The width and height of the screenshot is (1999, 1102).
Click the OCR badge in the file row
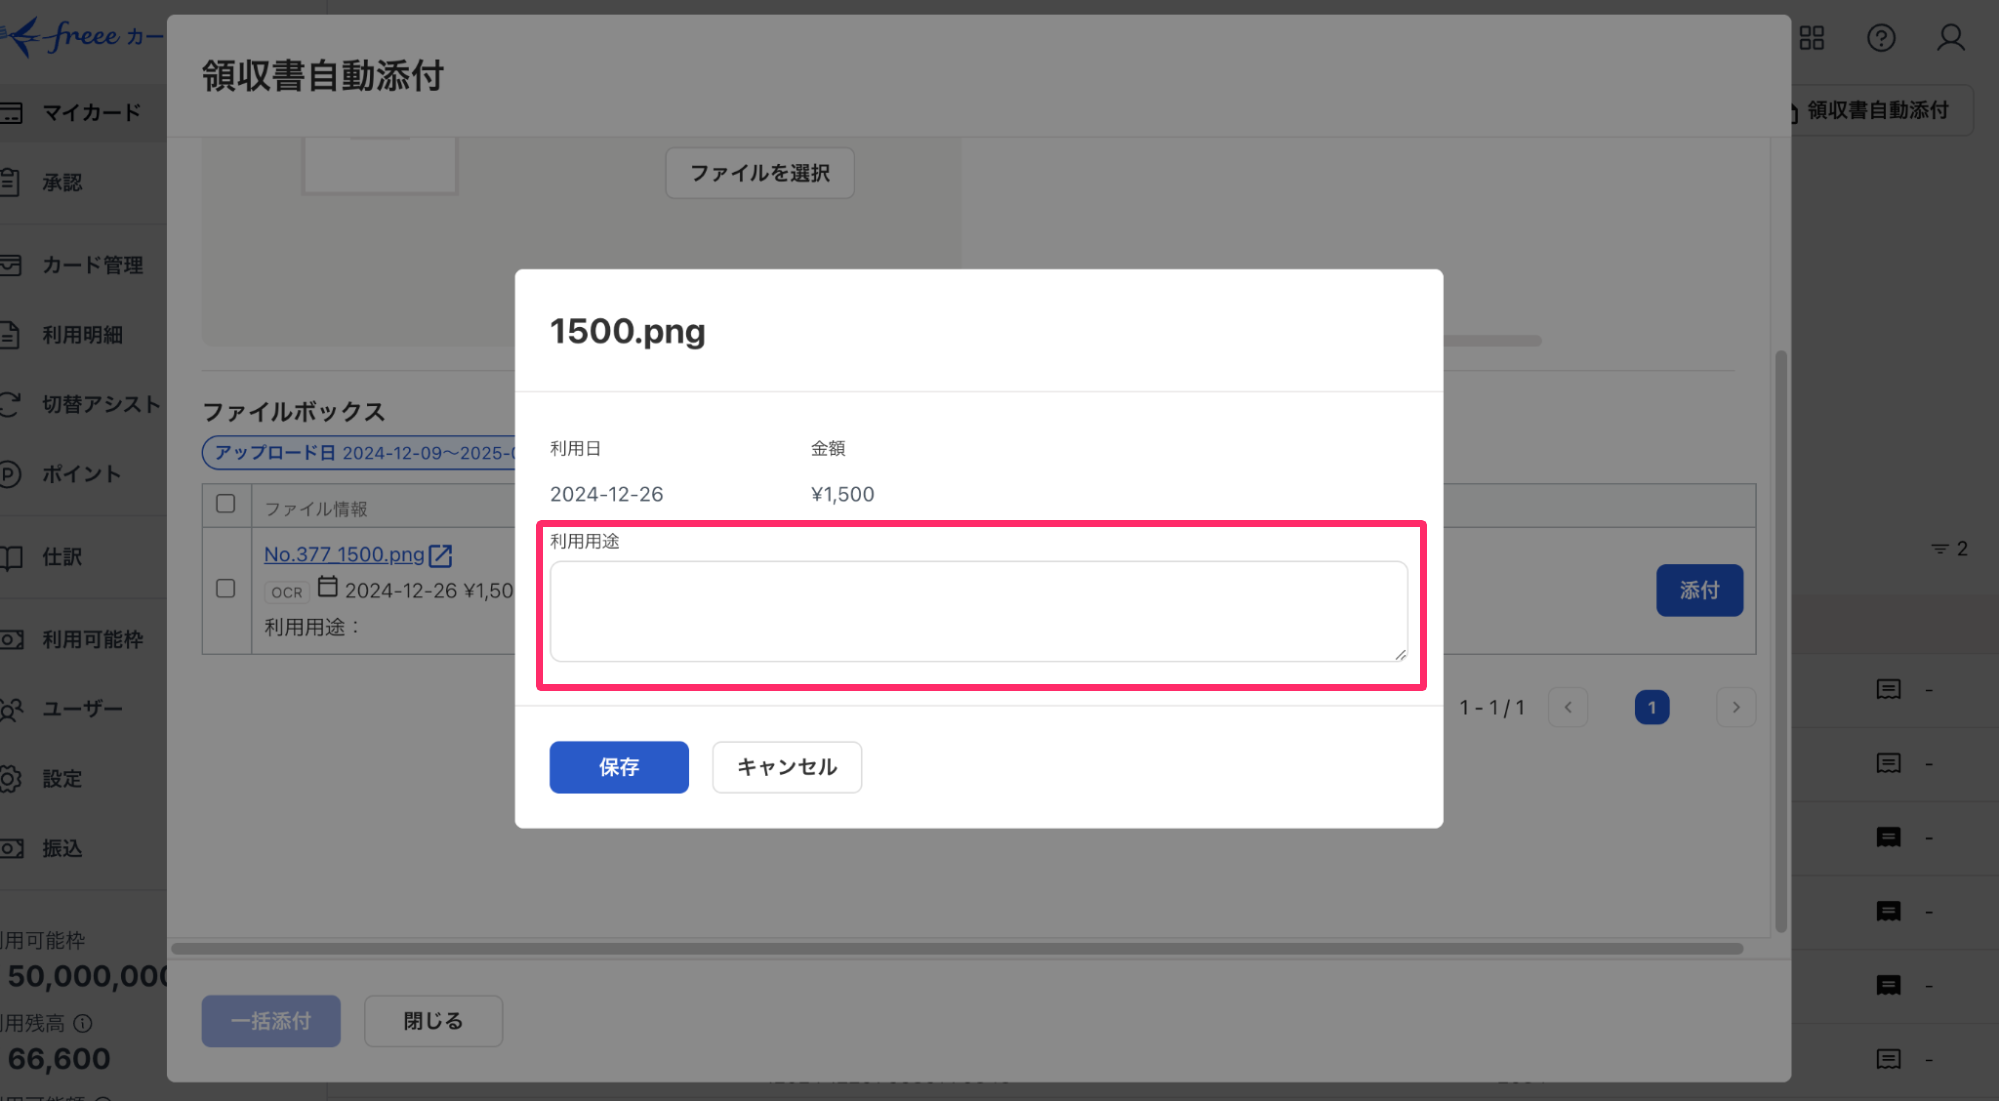click(287, 592)
